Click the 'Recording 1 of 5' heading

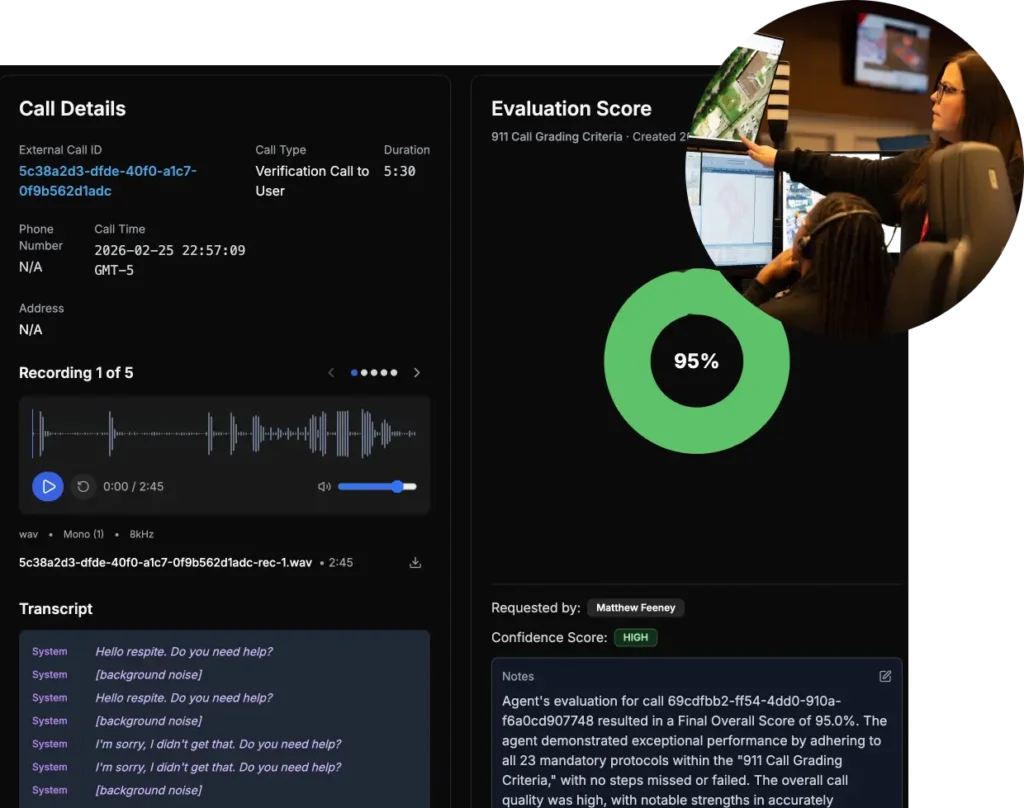[76, 373]
